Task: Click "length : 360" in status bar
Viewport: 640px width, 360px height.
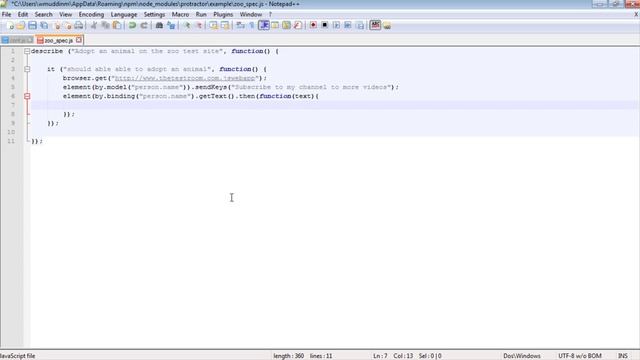Action: pyautogui.click(x=289, y=356)
